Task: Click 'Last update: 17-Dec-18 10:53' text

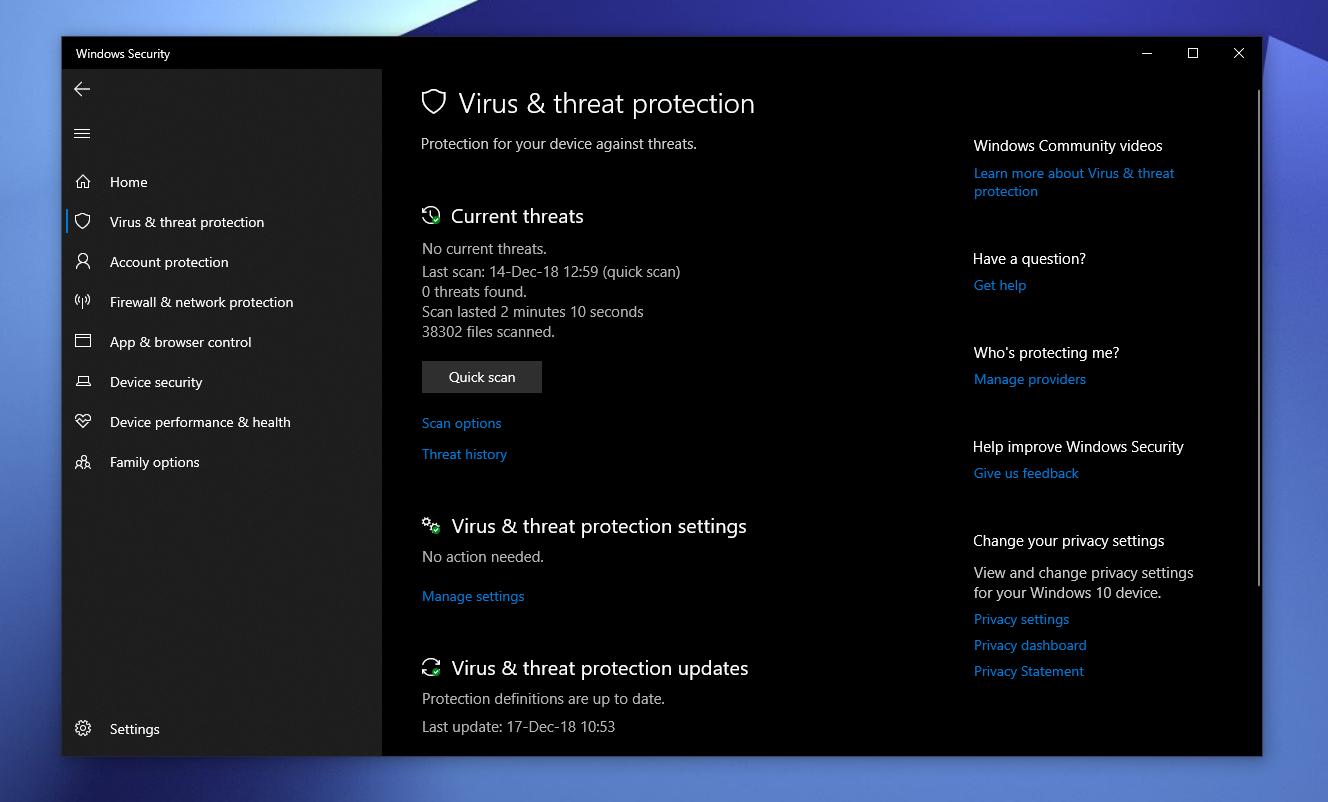Action: click(518, 727)
